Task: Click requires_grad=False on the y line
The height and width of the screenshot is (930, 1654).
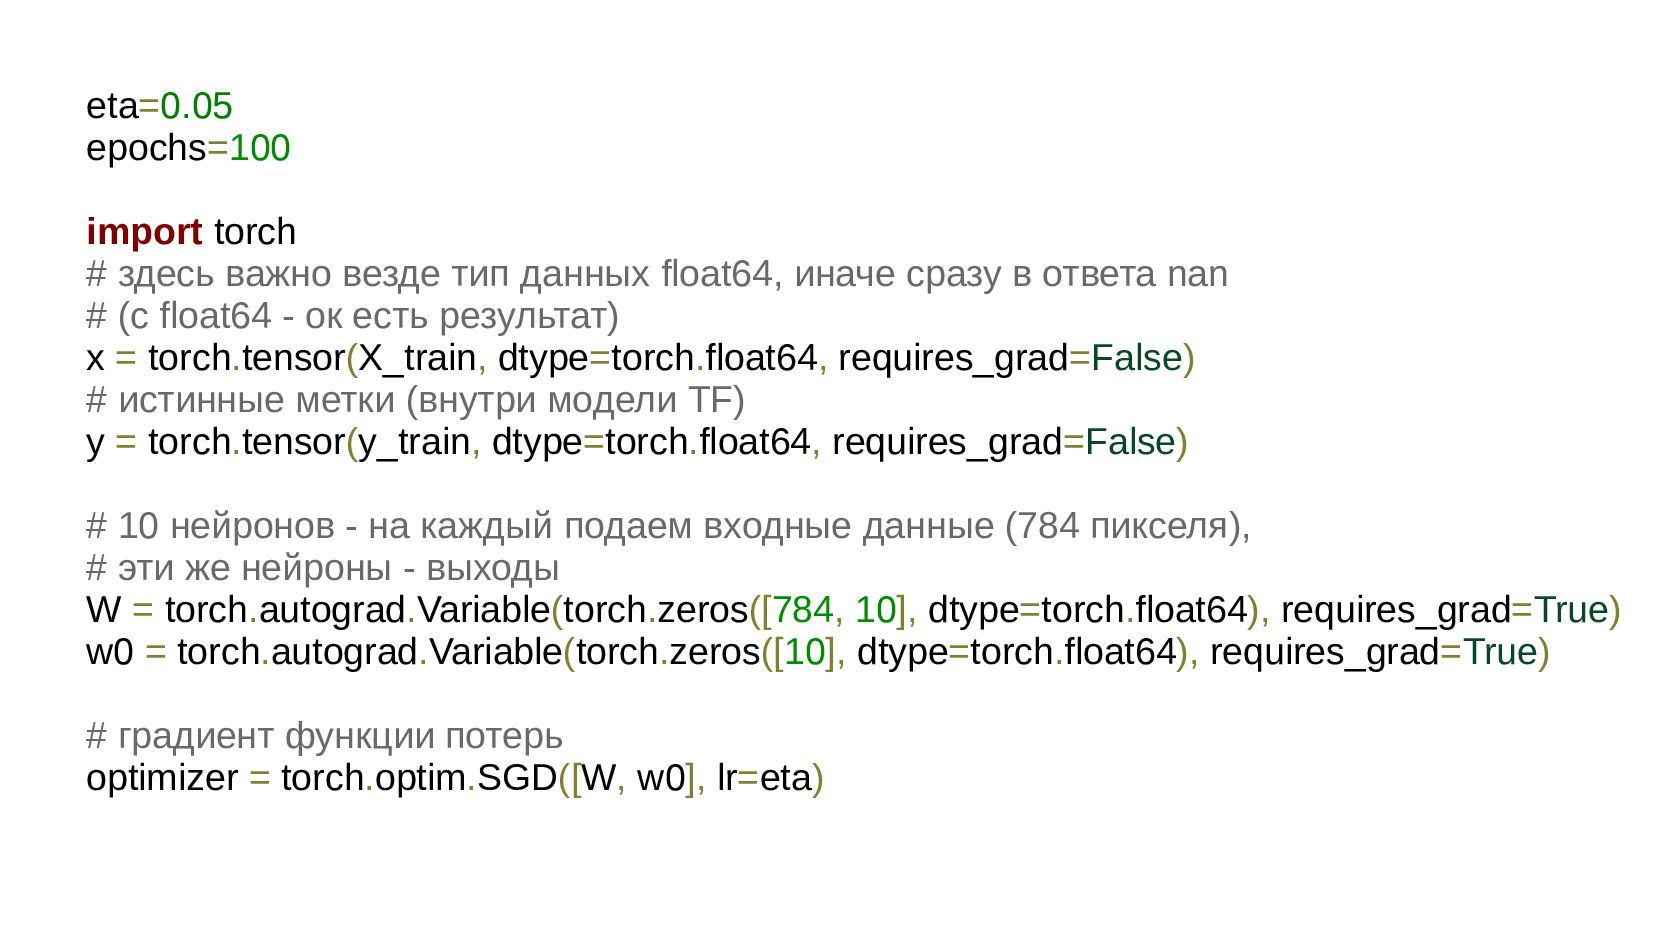Action: [1004, 442]
